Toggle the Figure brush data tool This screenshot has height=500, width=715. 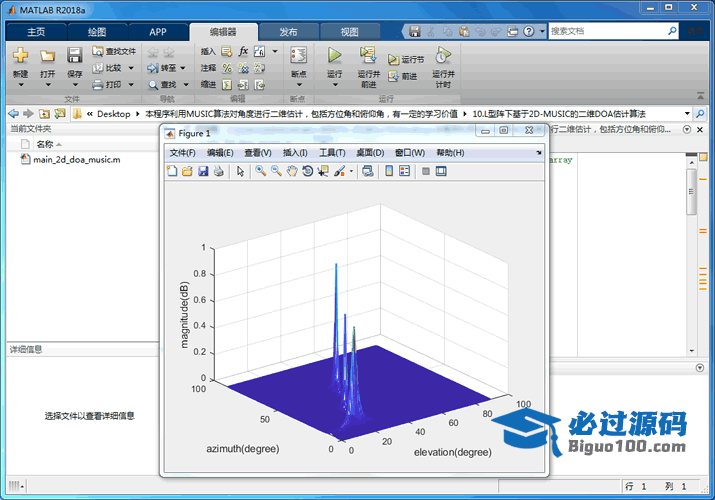[x=340, y=171]
